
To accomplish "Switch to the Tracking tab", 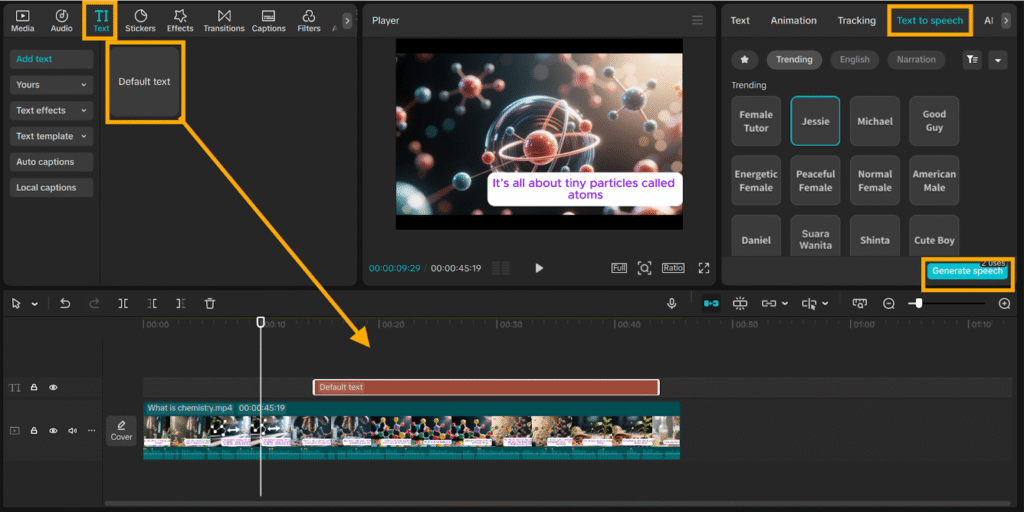I will pos(857,21).
